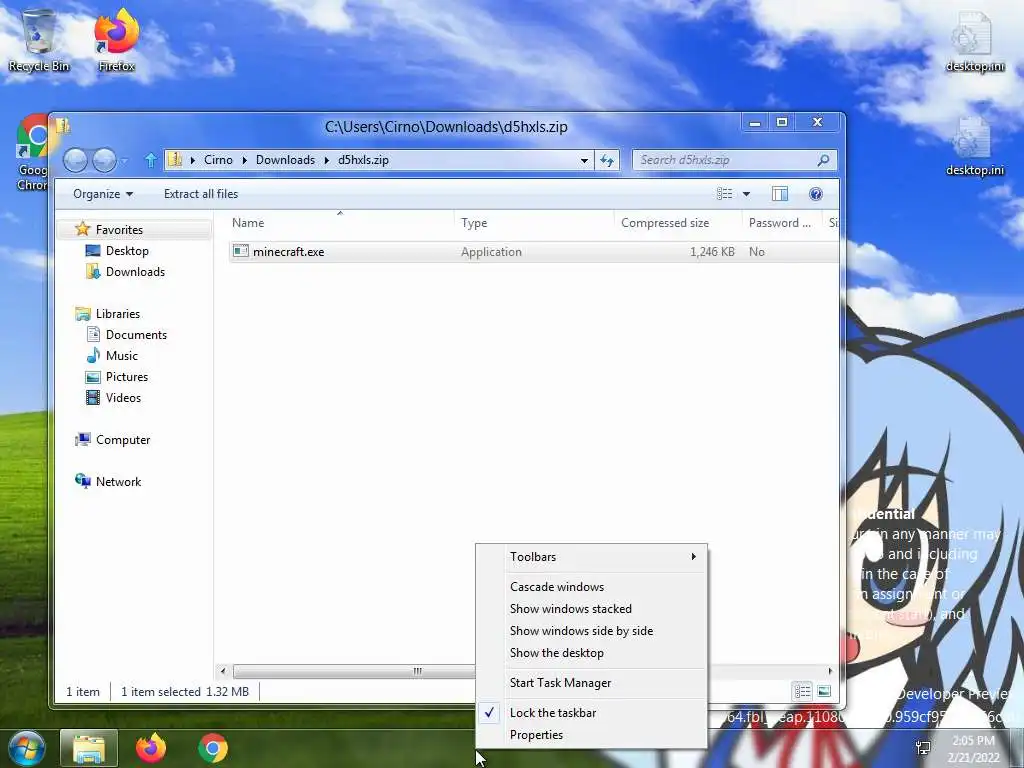Click the d5hxls.zip breadcrumb segment

click(363, 160)
